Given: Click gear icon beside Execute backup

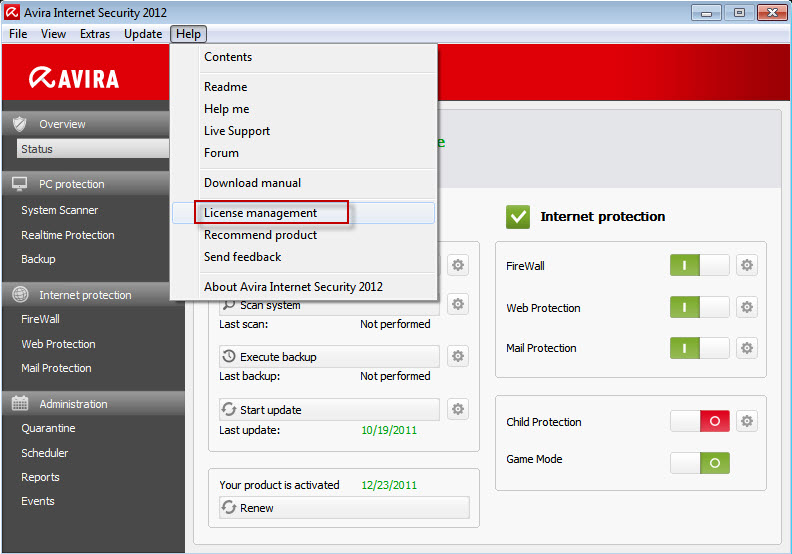Looking at the screenshot, I should coord(458,356).
